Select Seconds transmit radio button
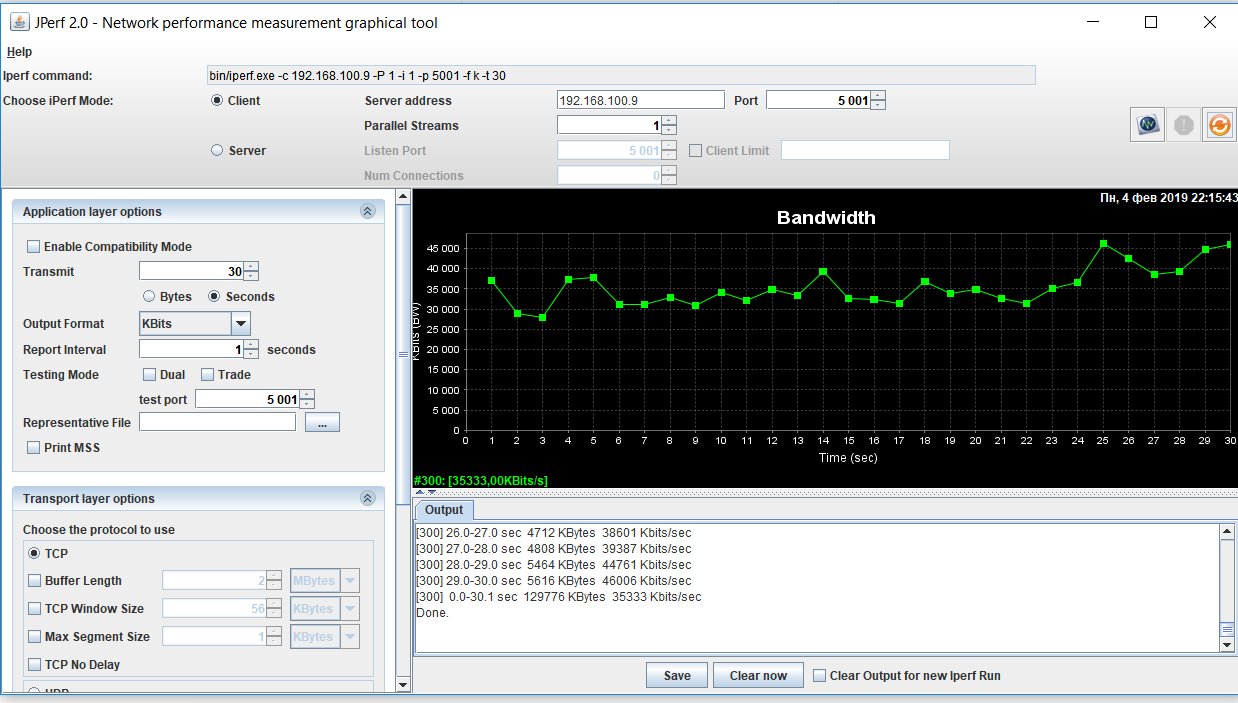 pos(214,297)
